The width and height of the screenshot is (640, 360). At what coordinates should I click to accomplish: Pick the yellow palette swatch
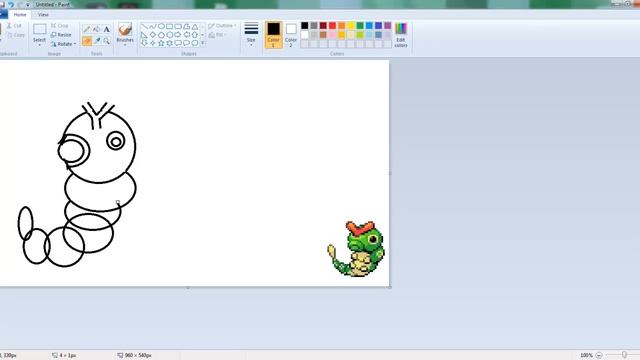(x=351, y=25)
